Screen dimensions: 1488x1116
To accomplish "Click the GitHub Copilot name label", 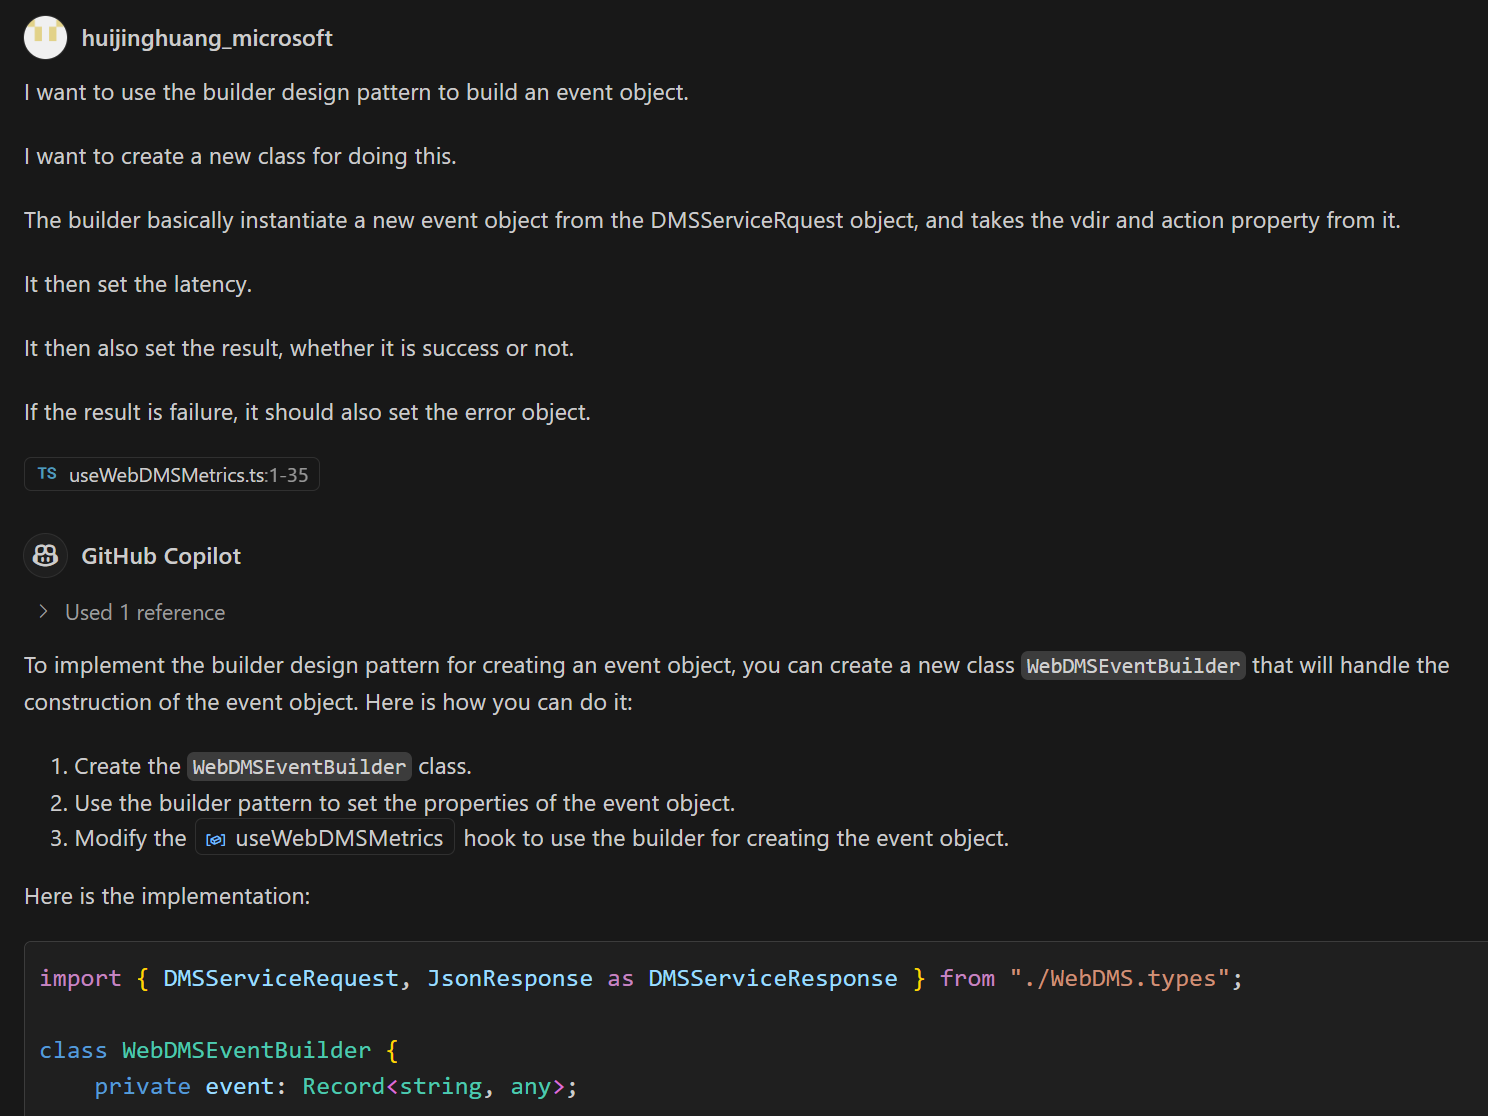I will [x=161, y=556].
